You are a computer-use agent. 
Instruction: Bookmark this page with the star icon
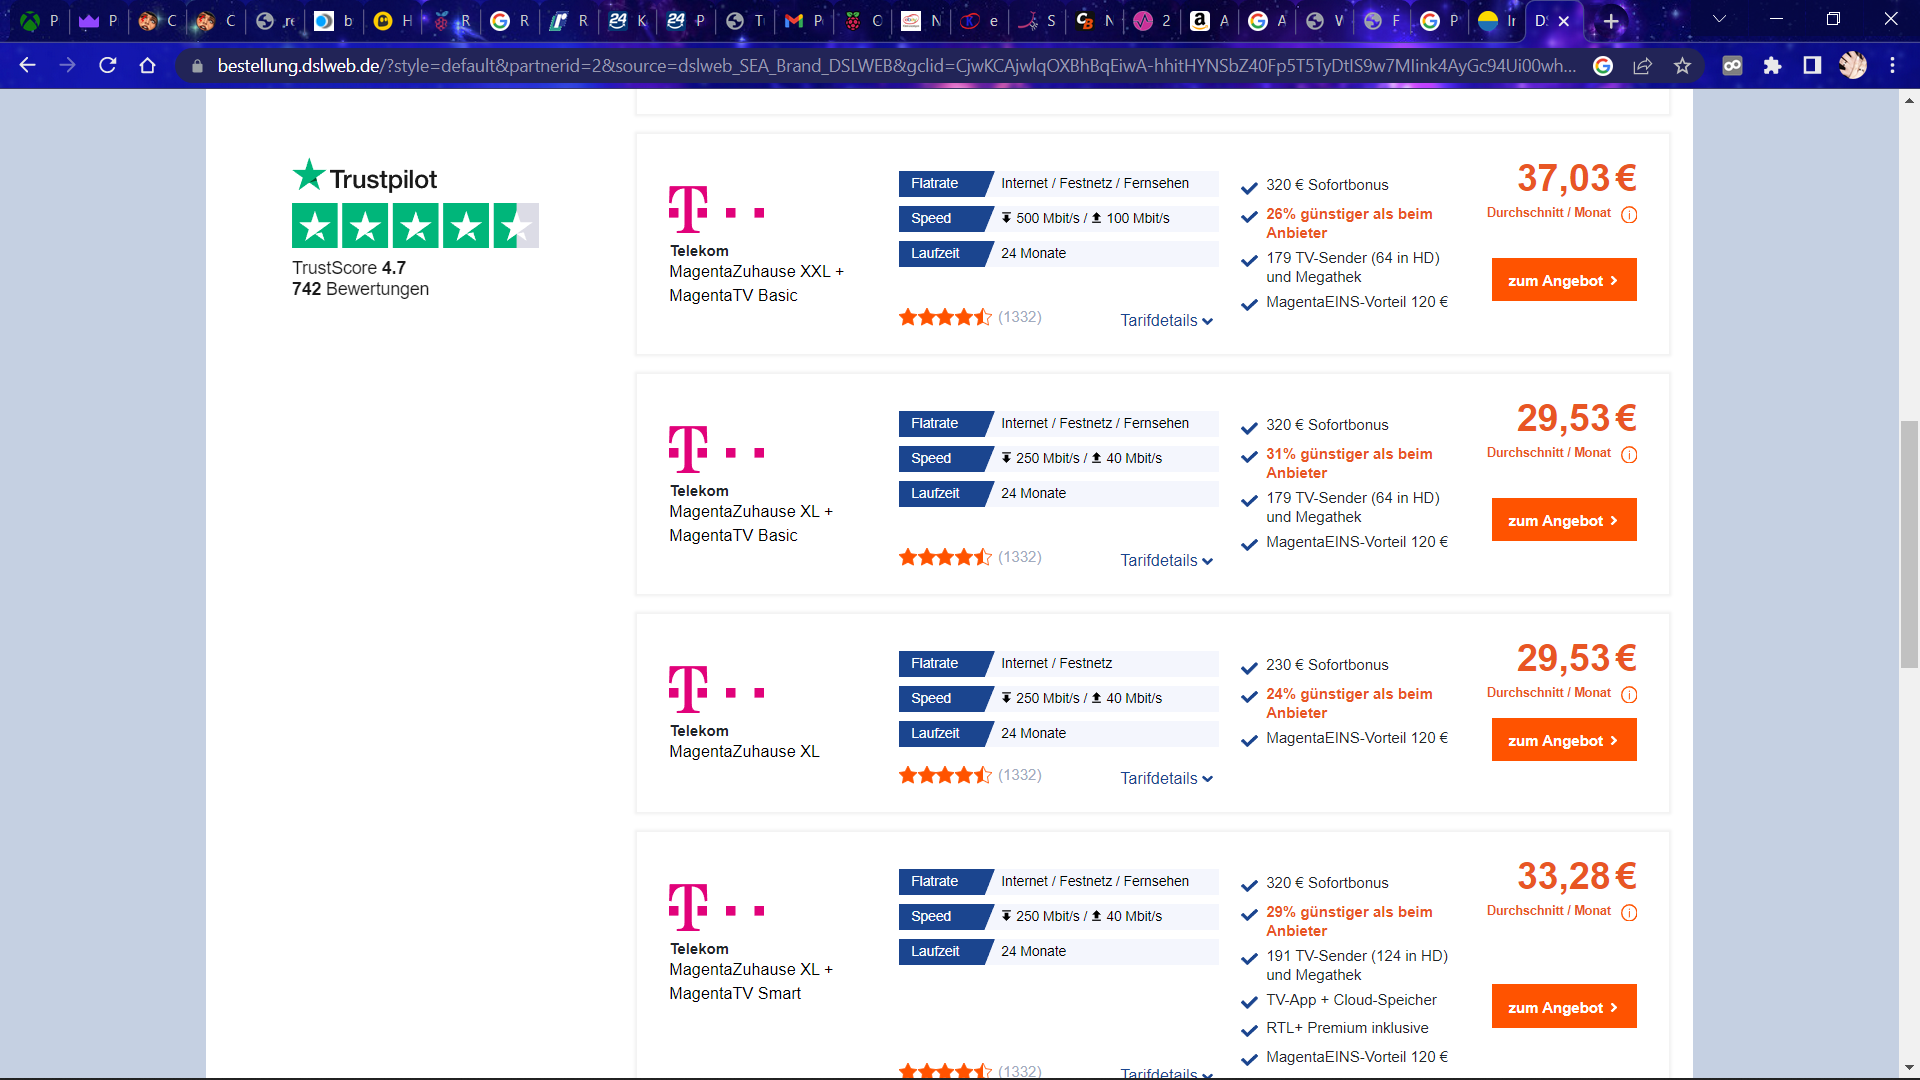coord(1682,66)
